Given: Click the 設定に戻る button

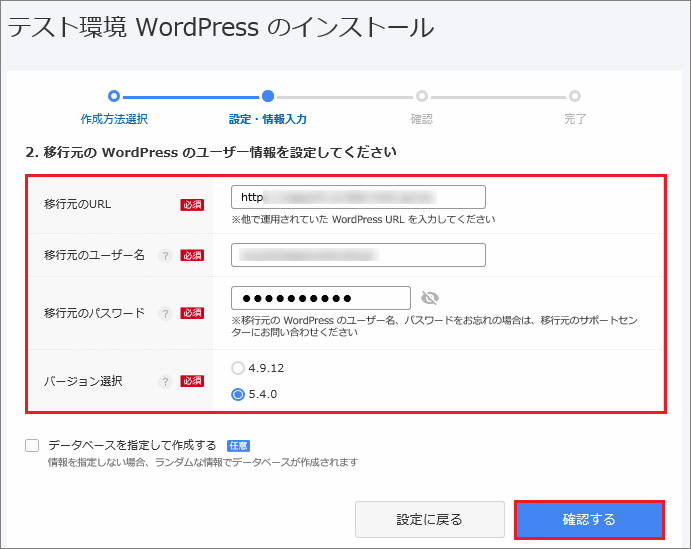Looking at the screenshot, I should (430, 519).
